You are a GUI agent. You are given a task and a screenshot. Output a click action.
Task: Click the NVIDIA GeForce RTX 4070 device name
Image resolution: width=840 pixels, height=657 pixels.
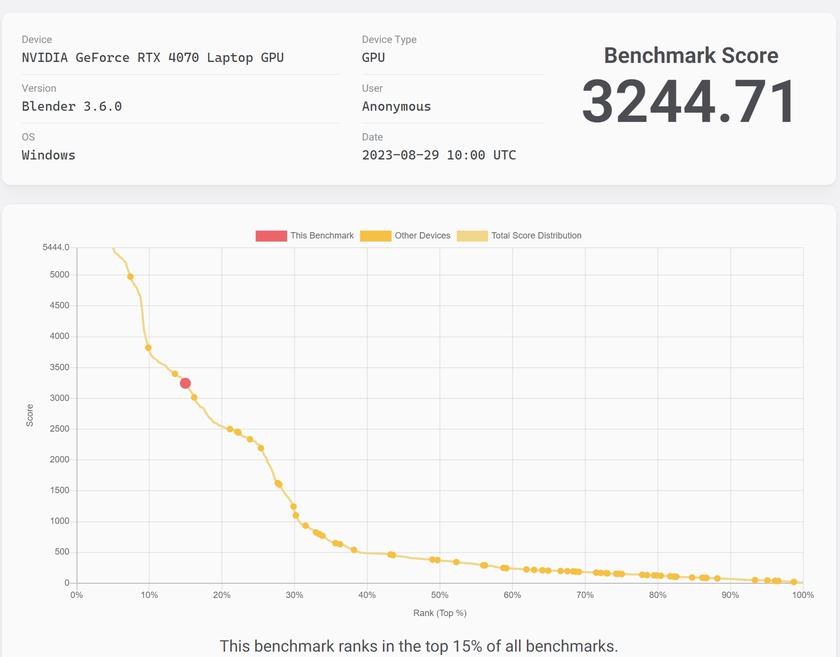click(153, 58)
